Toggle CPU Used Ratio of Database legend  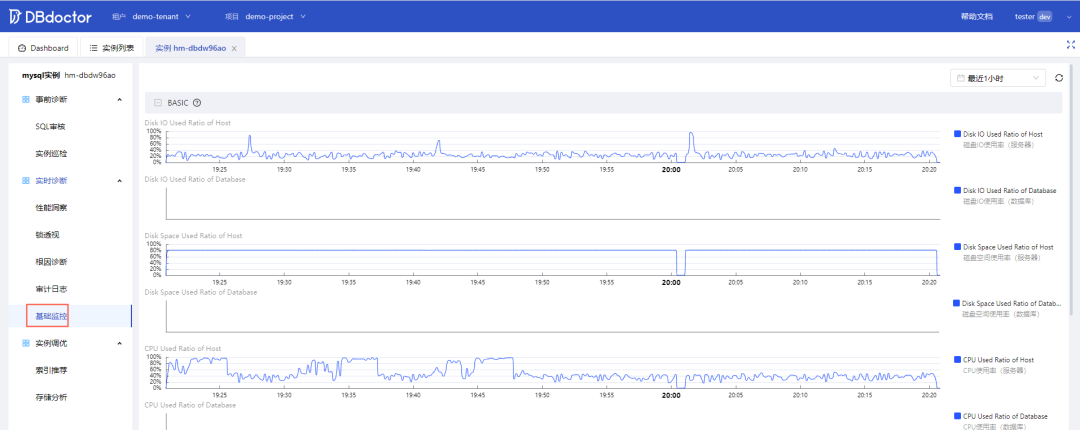(1001, 416)
